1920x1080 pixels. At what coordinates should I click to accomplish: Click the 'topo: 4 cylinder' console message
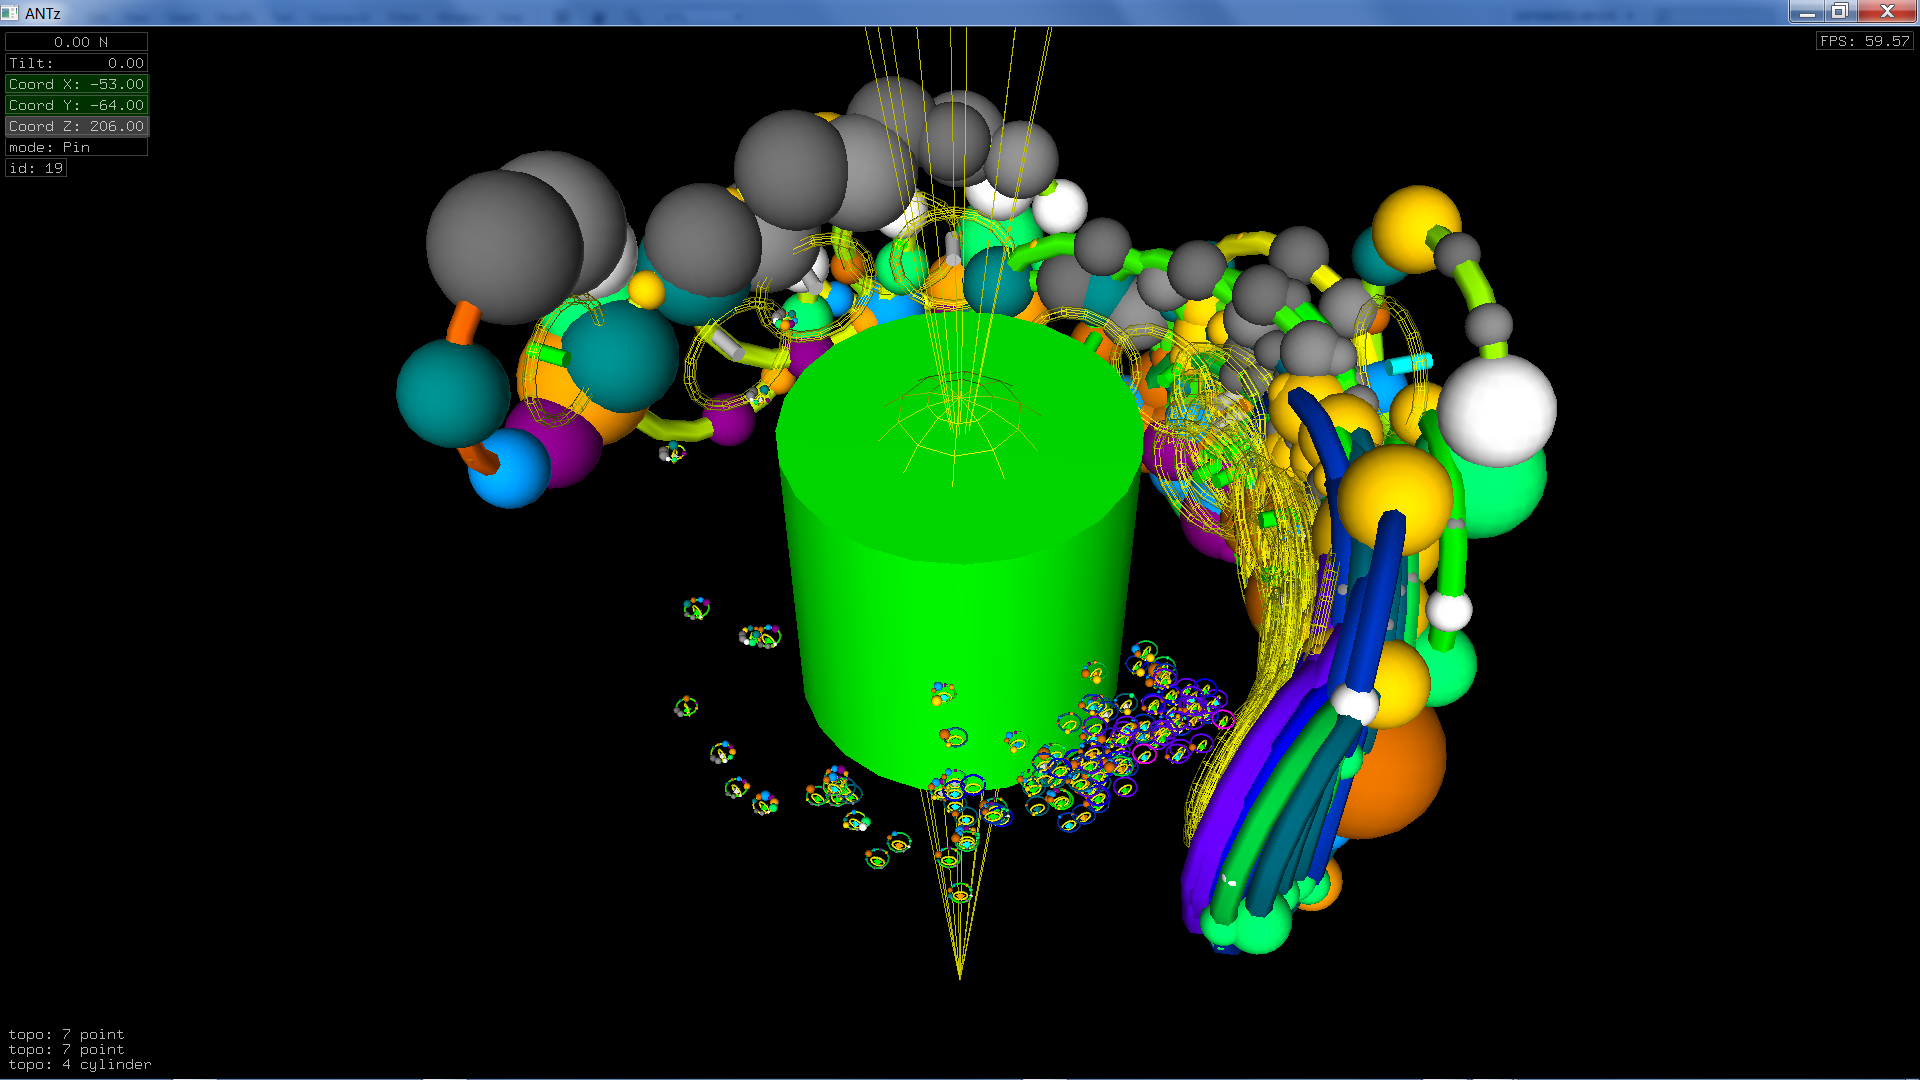click(x=80, y=1065)
